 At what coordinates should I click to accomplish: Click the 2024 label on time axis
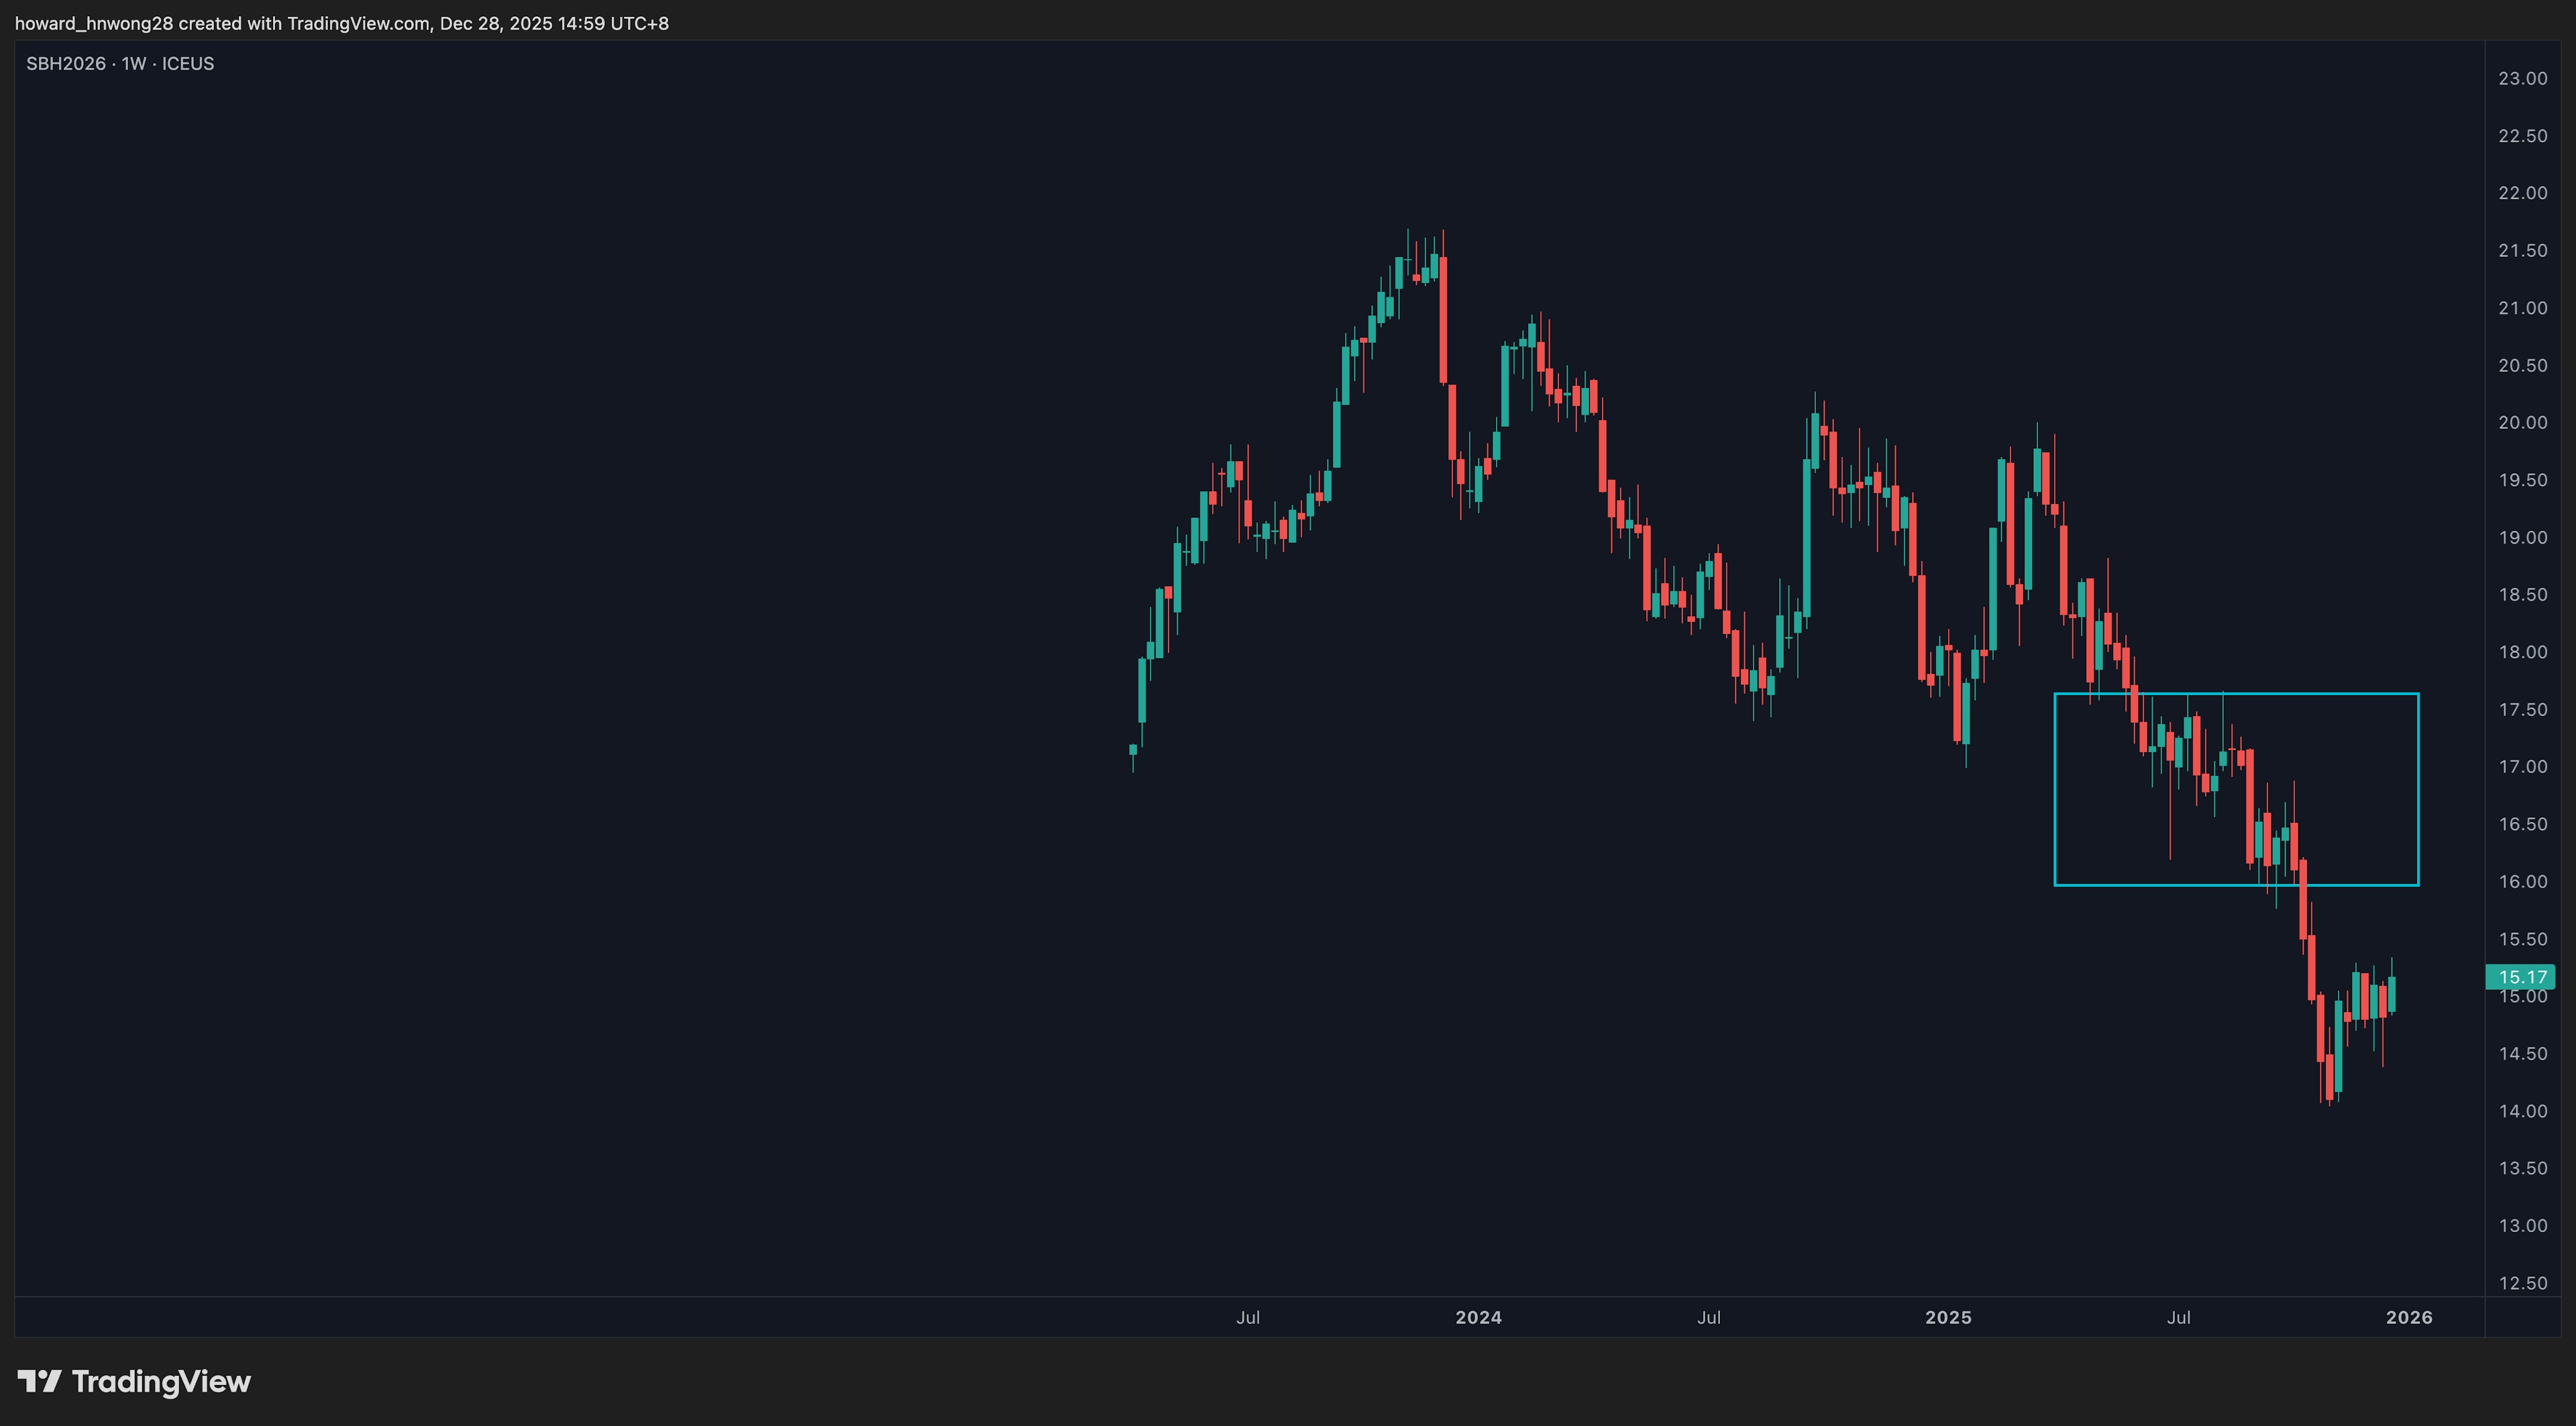(1478, 1317)
